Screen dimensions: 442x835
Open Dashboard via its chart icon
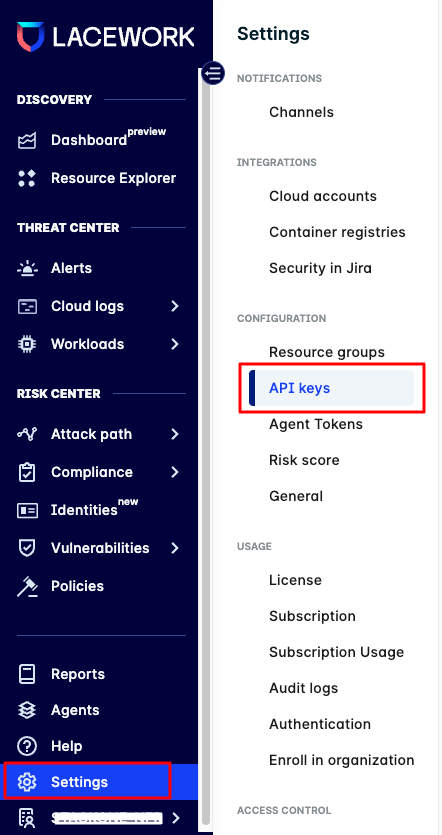pos(27,141)
